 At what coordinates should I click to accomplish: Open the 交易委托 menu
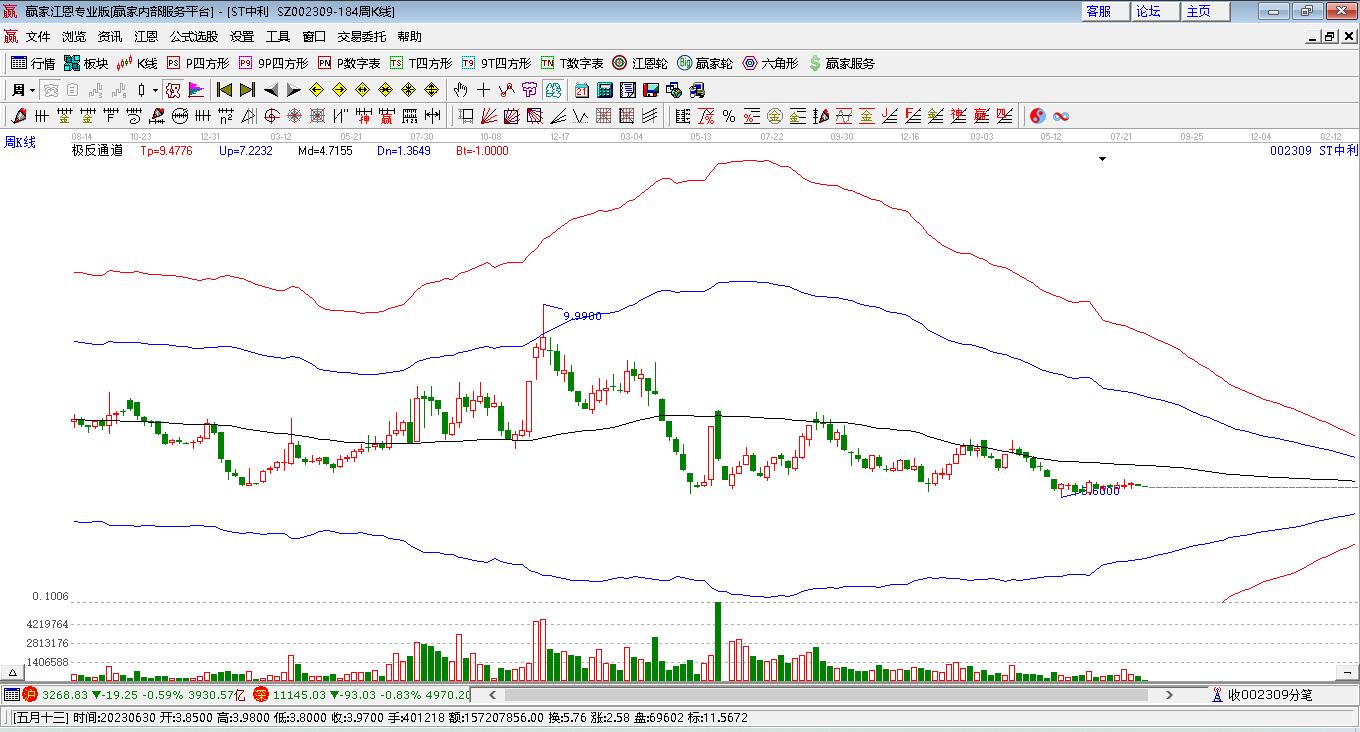pyautogui.click(x=361, y=37)
